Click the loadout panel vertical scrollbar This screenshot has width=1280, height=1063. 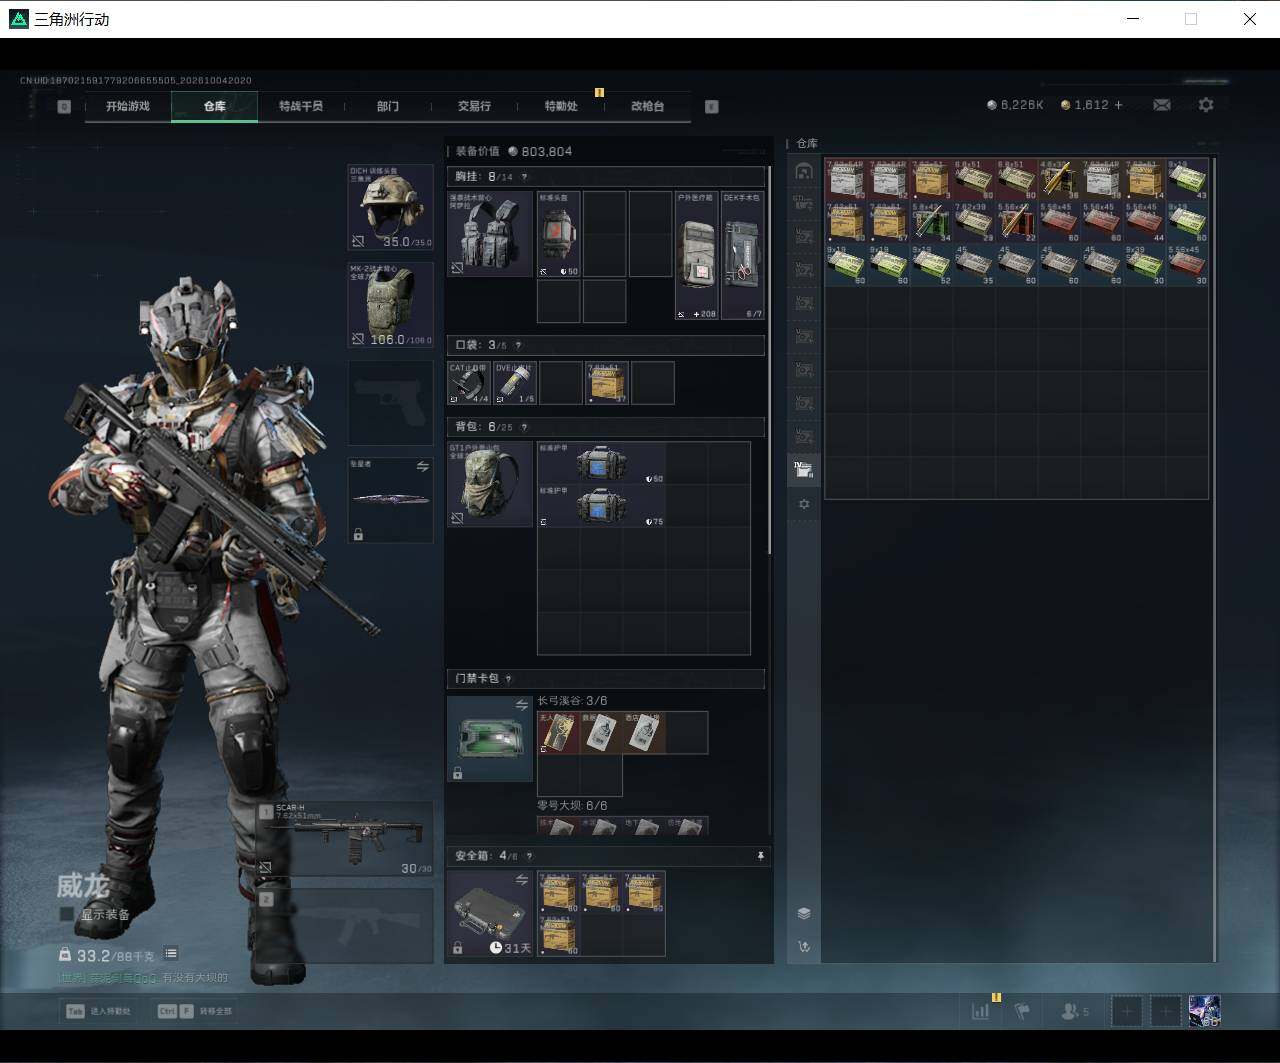(x=769, y=360)
